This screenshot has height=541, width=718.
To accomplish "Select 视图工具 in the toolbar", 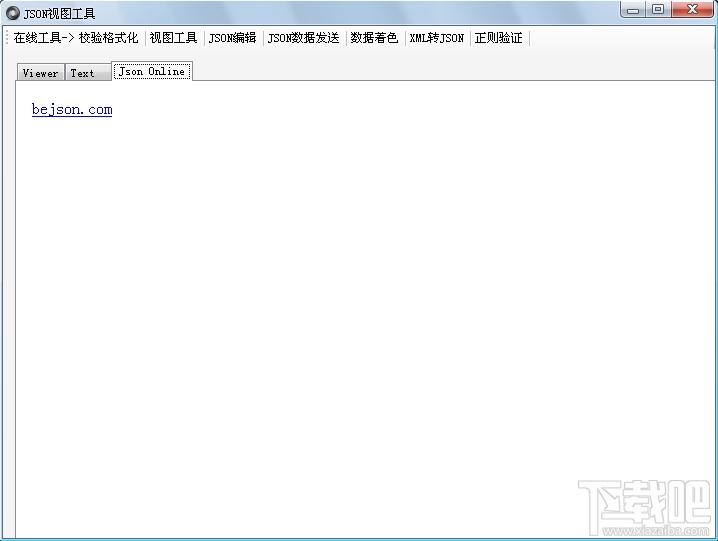I will [x=174, y=38].
